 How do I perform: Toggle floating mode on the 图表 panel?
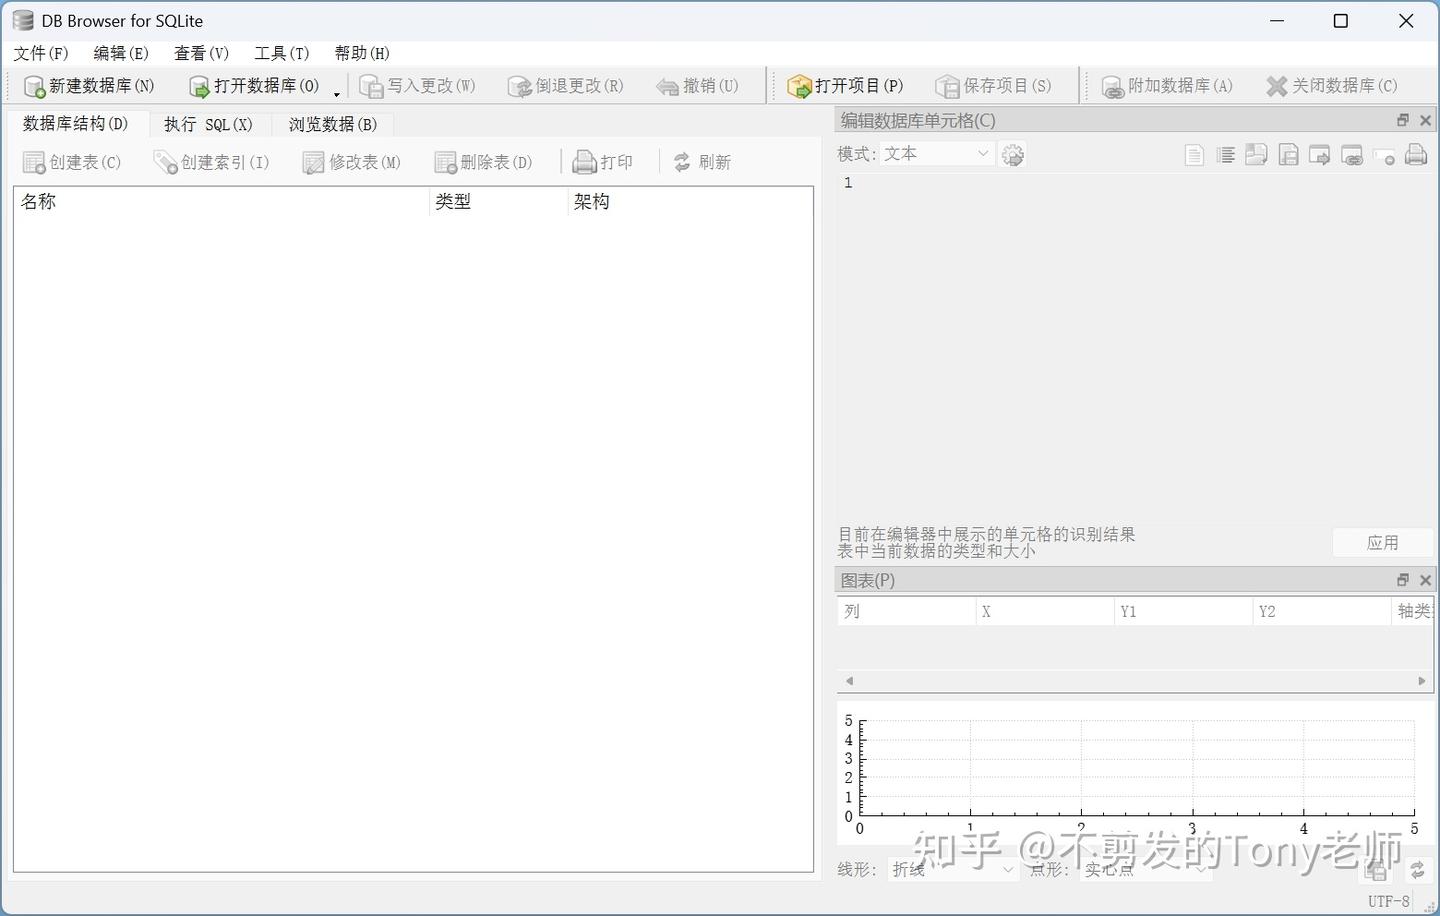click(1403, 579)
